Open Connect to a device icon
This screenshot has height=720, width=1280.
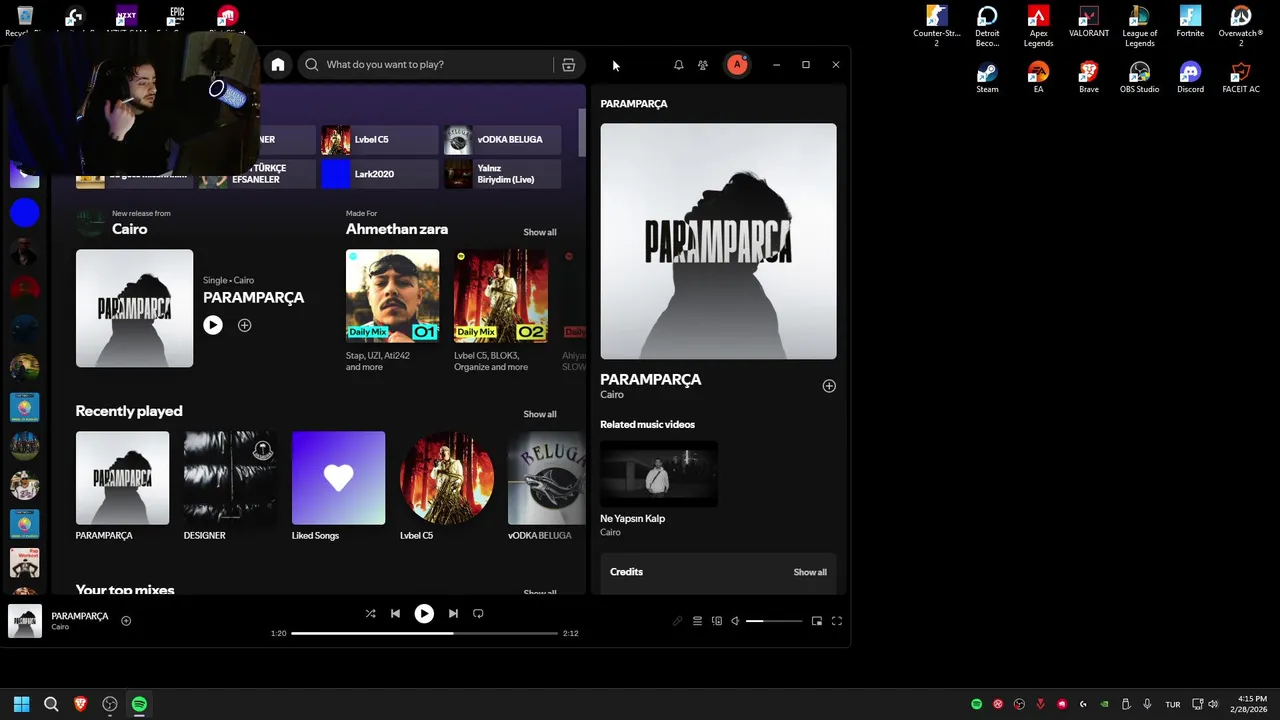point(716,621)
